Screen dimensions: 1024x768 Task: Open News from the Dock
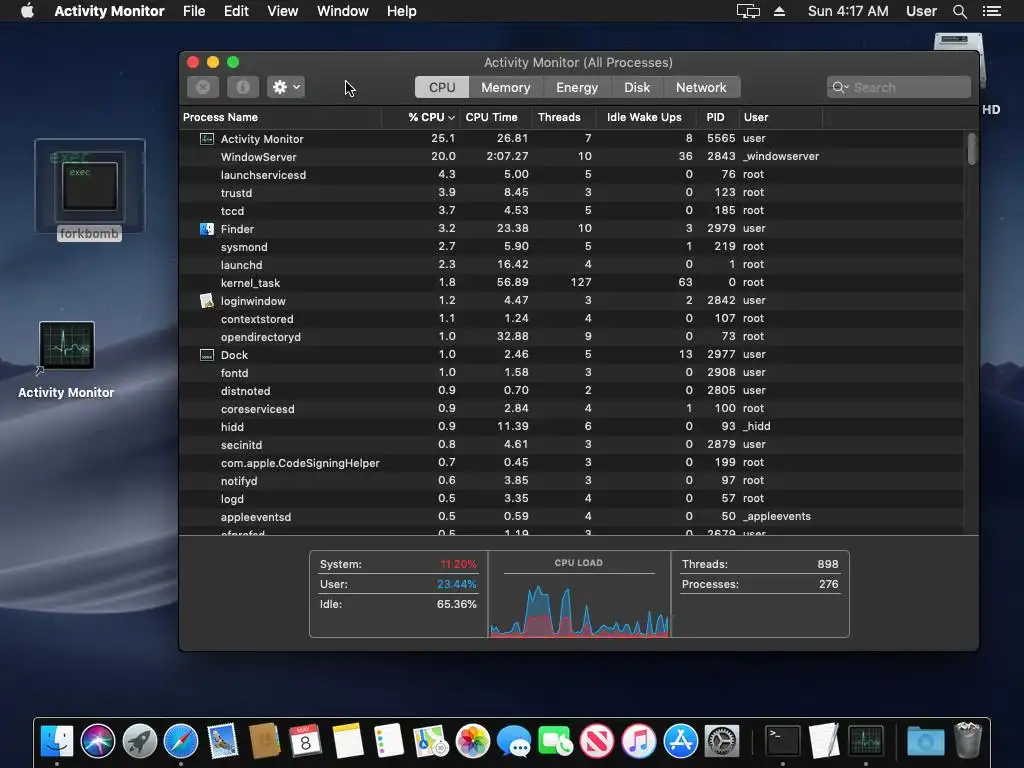(x=597, y=741)
